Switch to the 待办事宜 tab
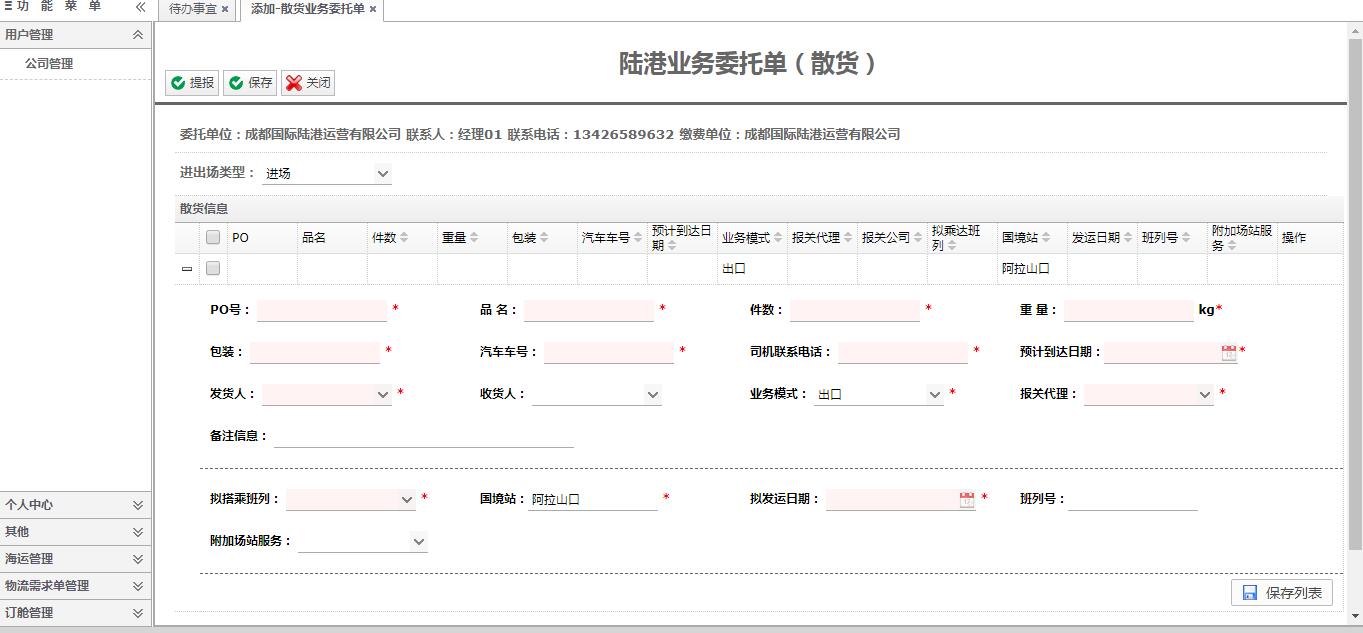 tap(192, 9)
